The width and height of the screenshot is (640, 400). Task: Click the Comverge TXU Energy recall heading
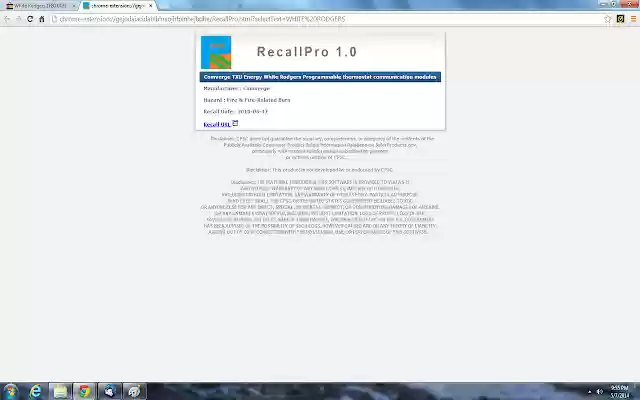(320, 77)
